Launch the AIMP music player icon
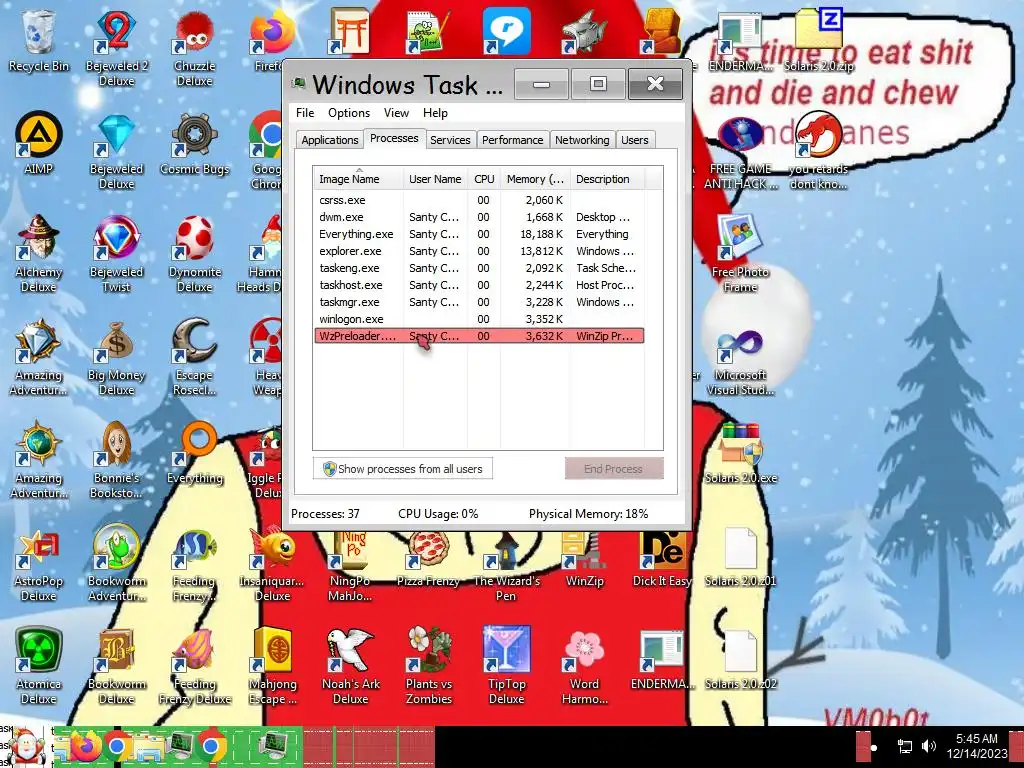Screen dimensions: 1024x768 [39, 144]
